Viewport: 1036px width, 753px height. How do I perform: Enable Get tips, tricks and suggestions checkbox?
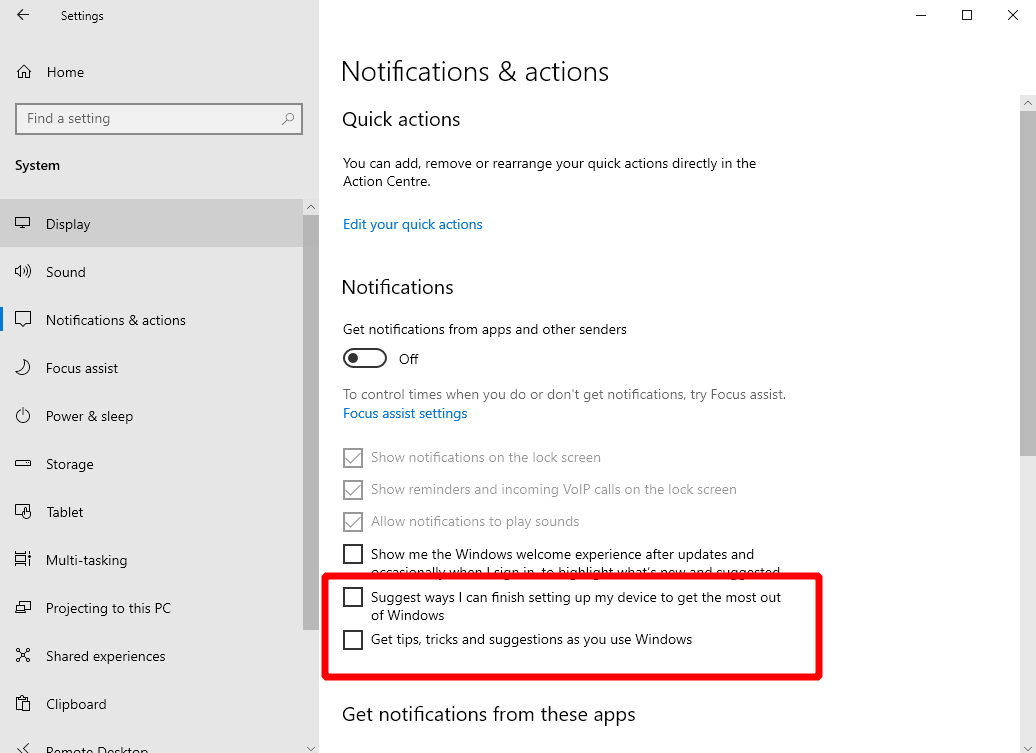(x=353, y=639)
